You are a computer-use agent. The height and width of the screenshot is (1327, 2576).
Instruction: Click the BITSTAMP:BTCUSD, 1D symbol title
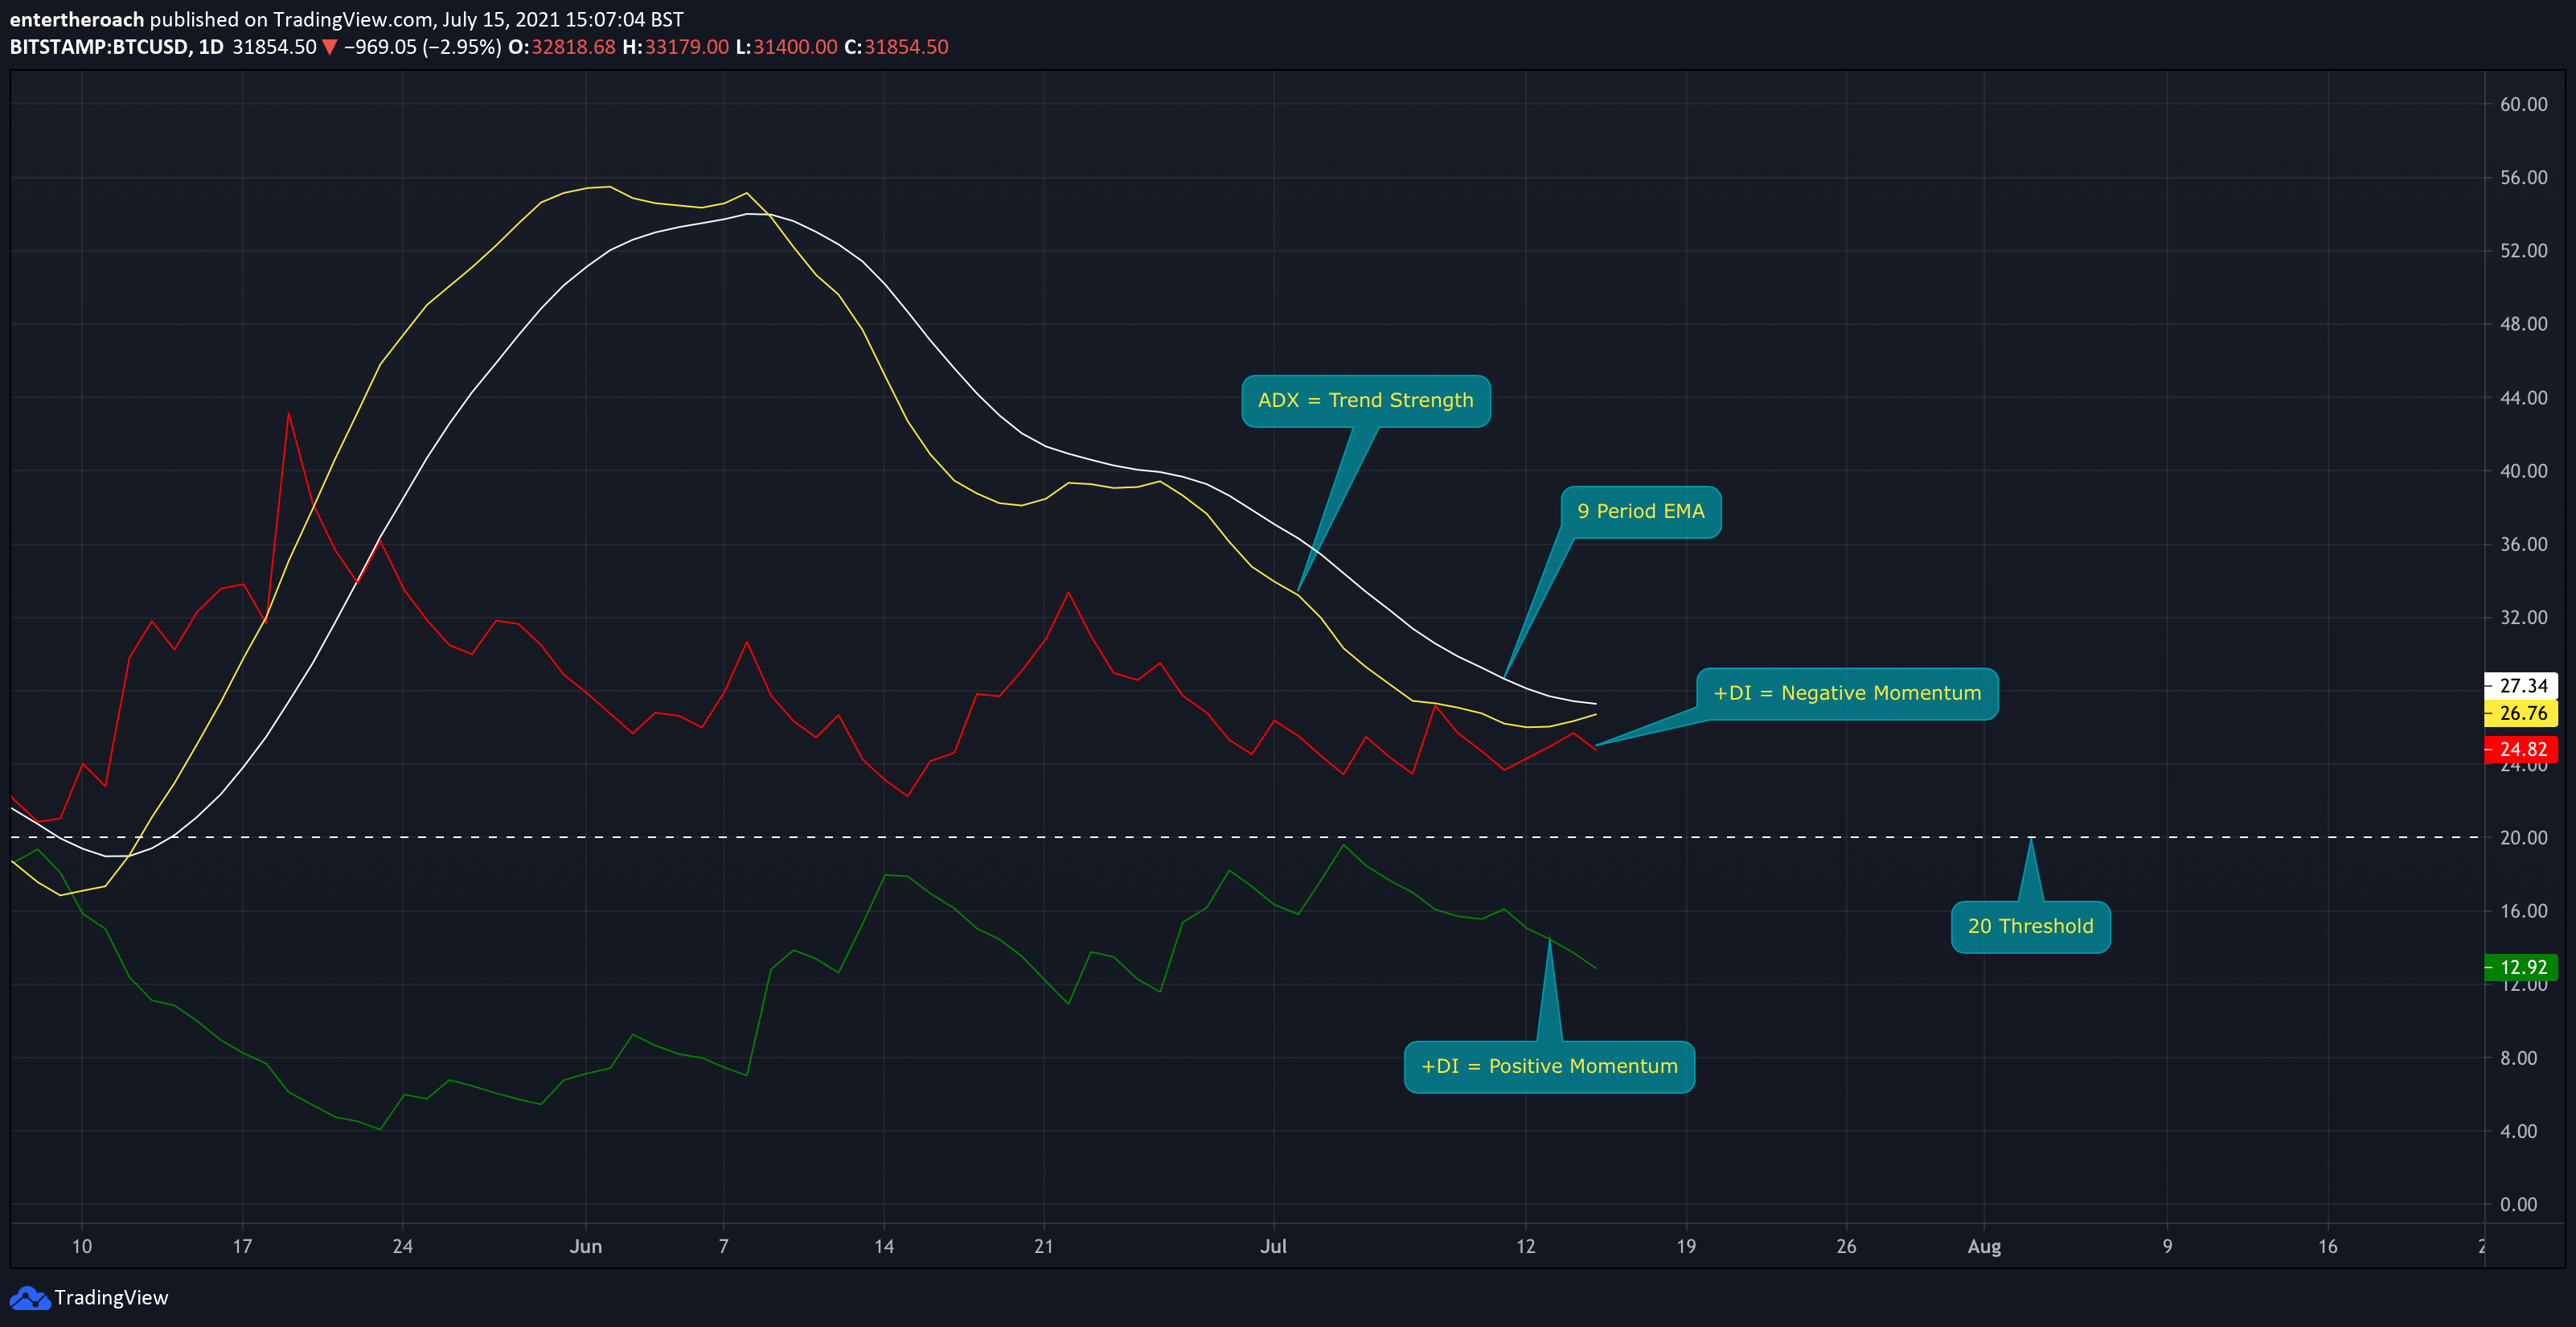coord(116,47)
